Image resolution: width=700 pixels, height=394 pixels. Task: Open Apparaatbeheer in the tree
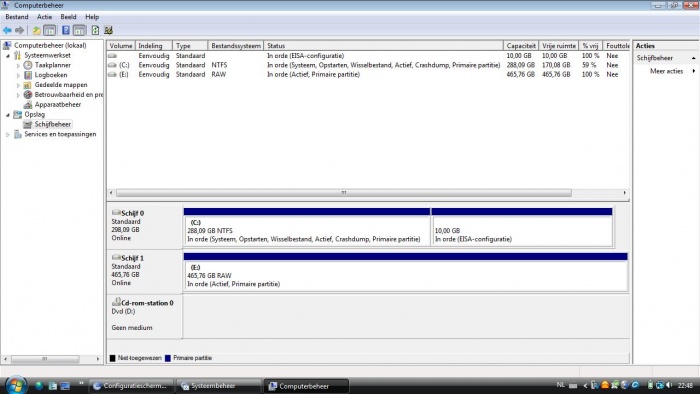(x=58, y=104)
